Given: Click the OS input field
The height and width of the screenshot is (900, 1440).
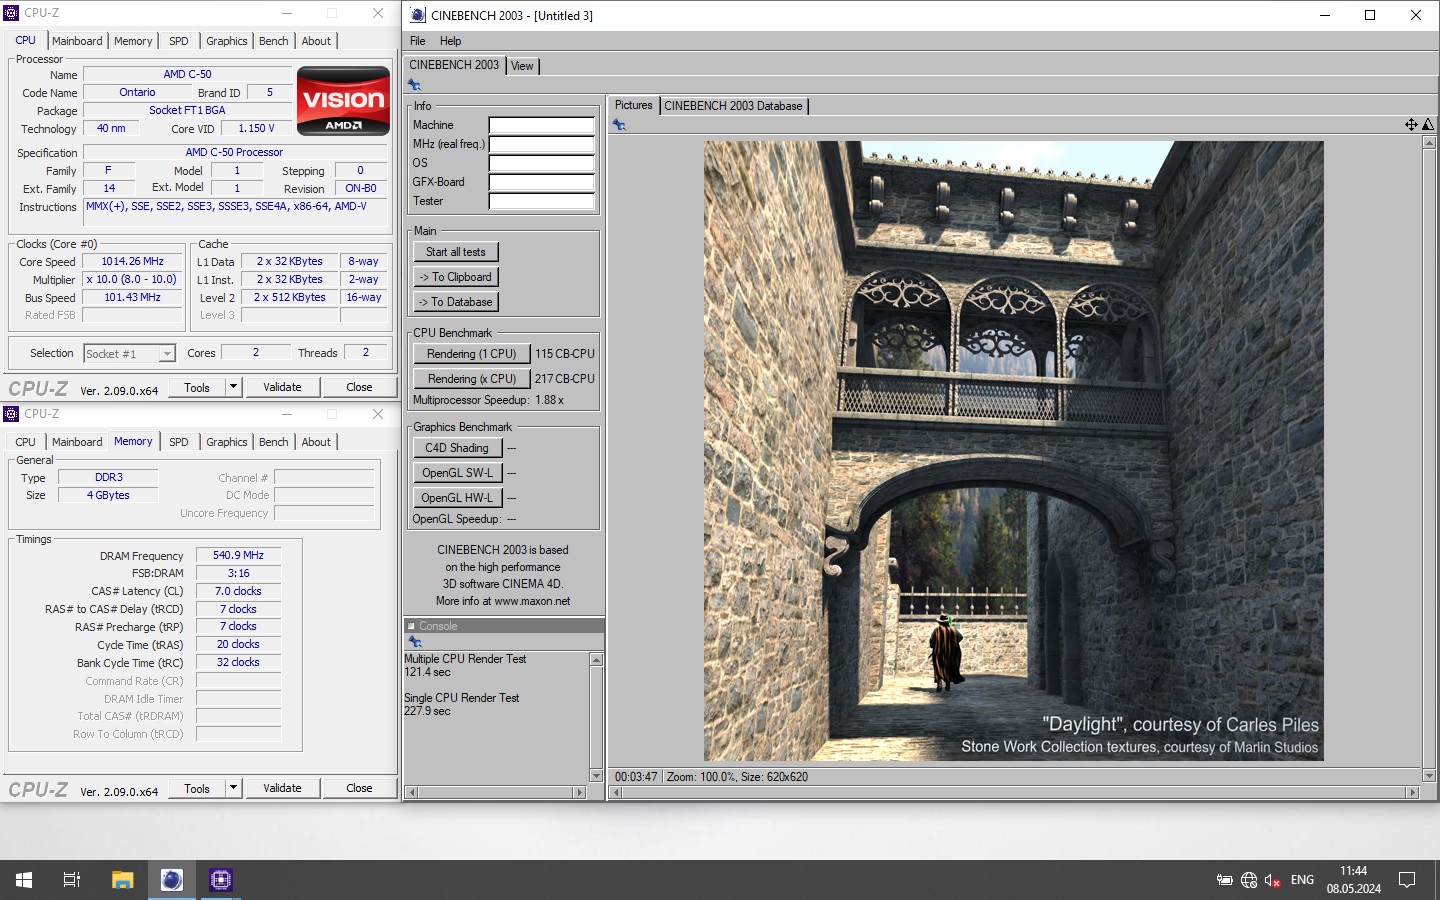Looking at the screenshot, I should pyautogui.click(x=541, y=163).
